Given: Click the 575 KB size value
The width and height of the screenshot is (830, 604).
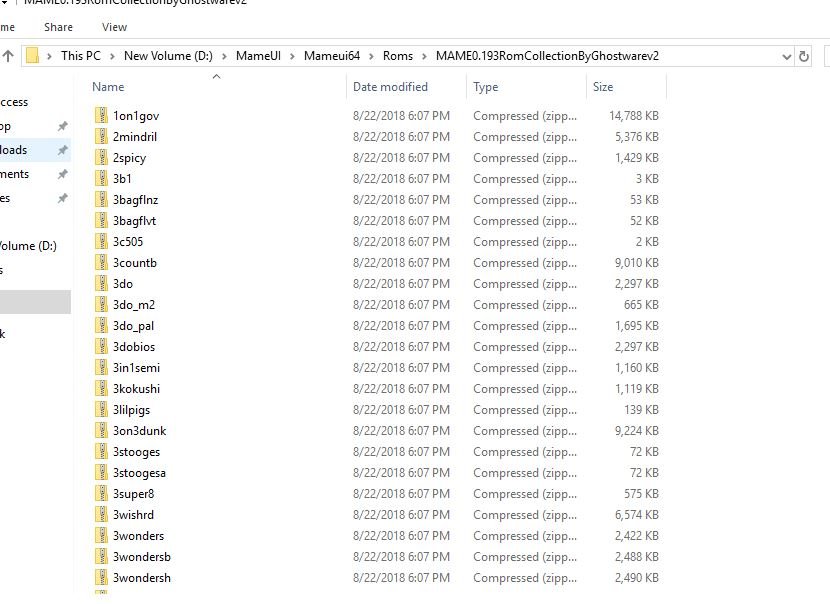Looking at the screenshot, I should [x=641, y=493].
